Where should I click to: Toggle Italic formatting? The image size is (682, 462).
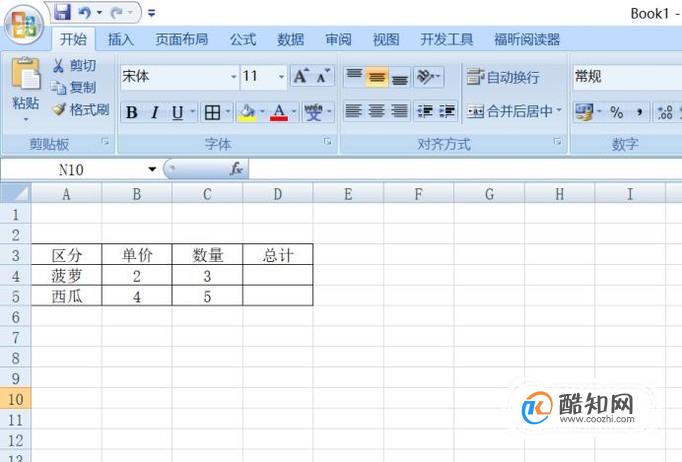pyautogui.click(x=155, y=112)
